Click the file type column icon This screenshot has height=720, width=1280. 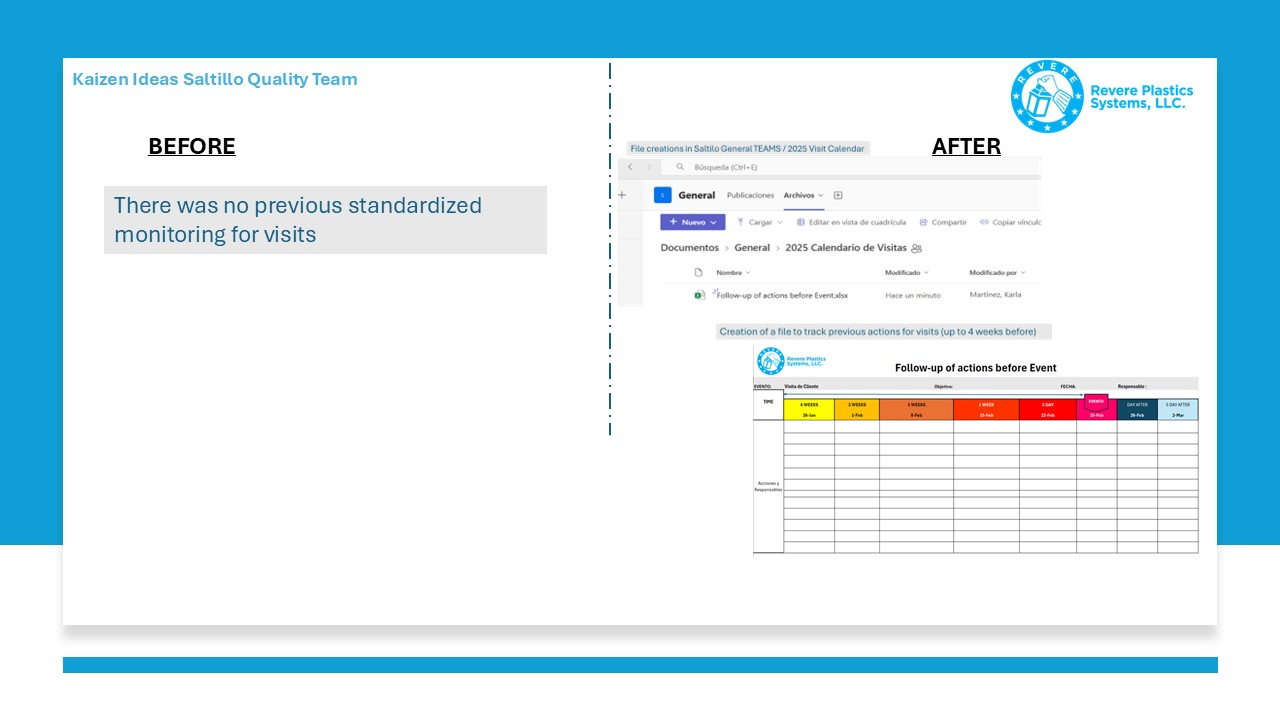coord(699,272)
